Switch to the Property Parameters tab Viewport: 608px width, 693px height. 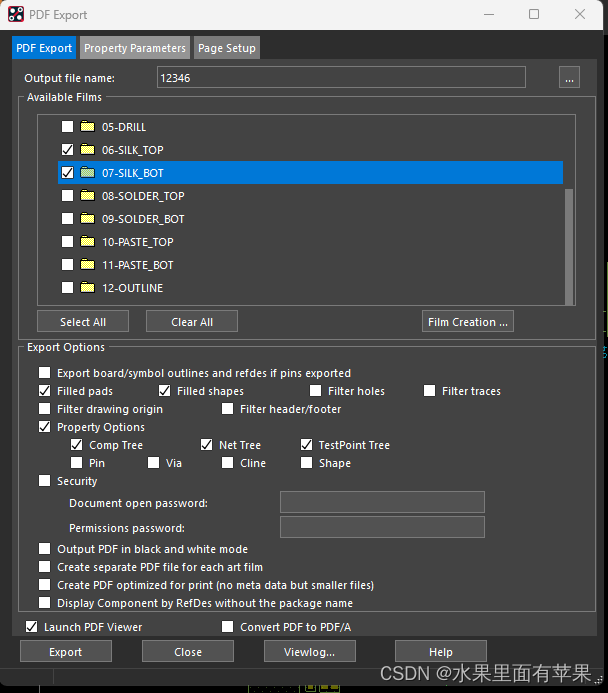pos(135,48)
